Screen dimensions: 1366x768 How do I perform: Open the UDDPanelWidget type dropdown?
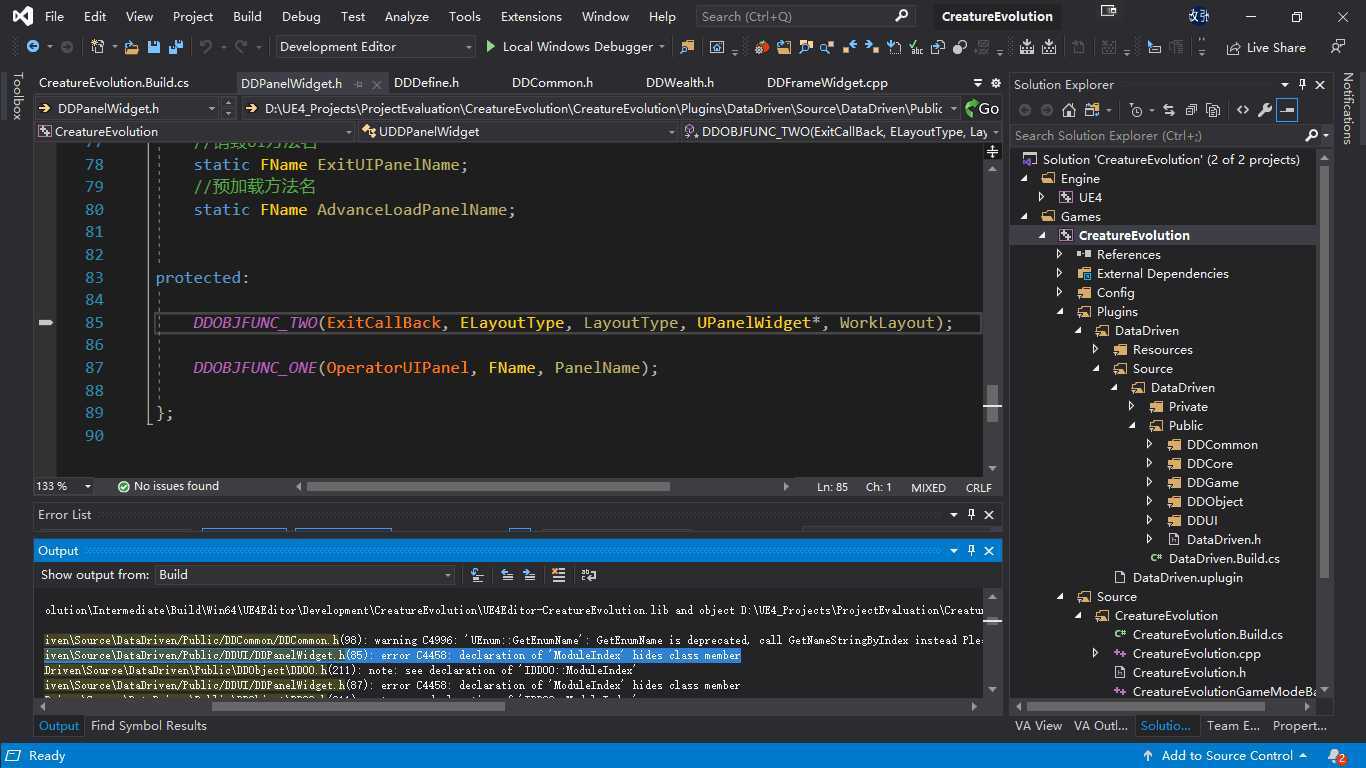(x=519, y=132)
